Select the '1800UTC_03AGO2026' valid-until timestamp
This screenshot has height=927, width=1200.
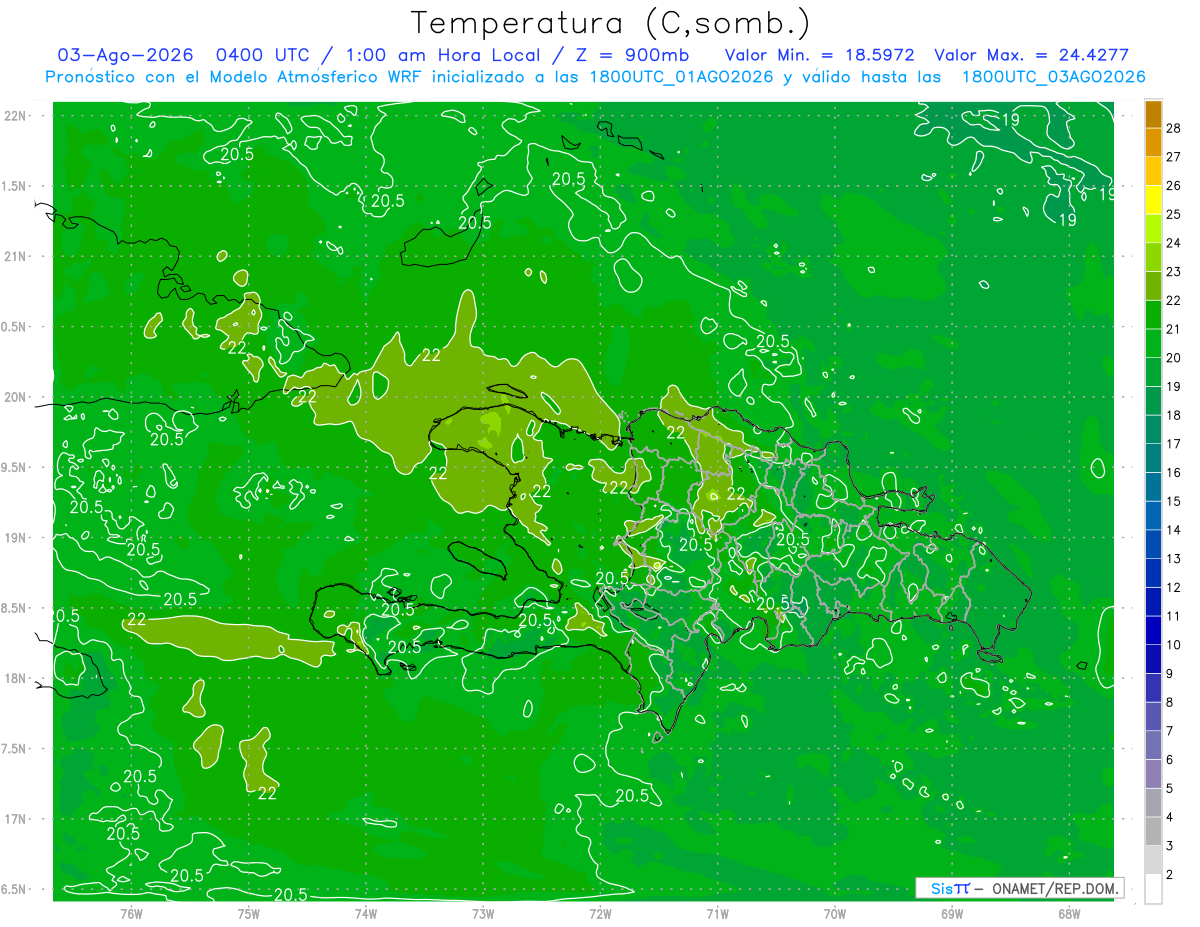(x=1053, y=76)
